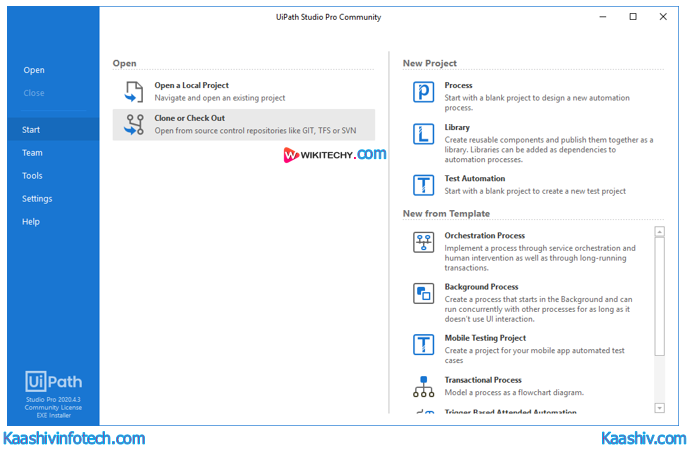Select the Library project icon

[423, 134]
